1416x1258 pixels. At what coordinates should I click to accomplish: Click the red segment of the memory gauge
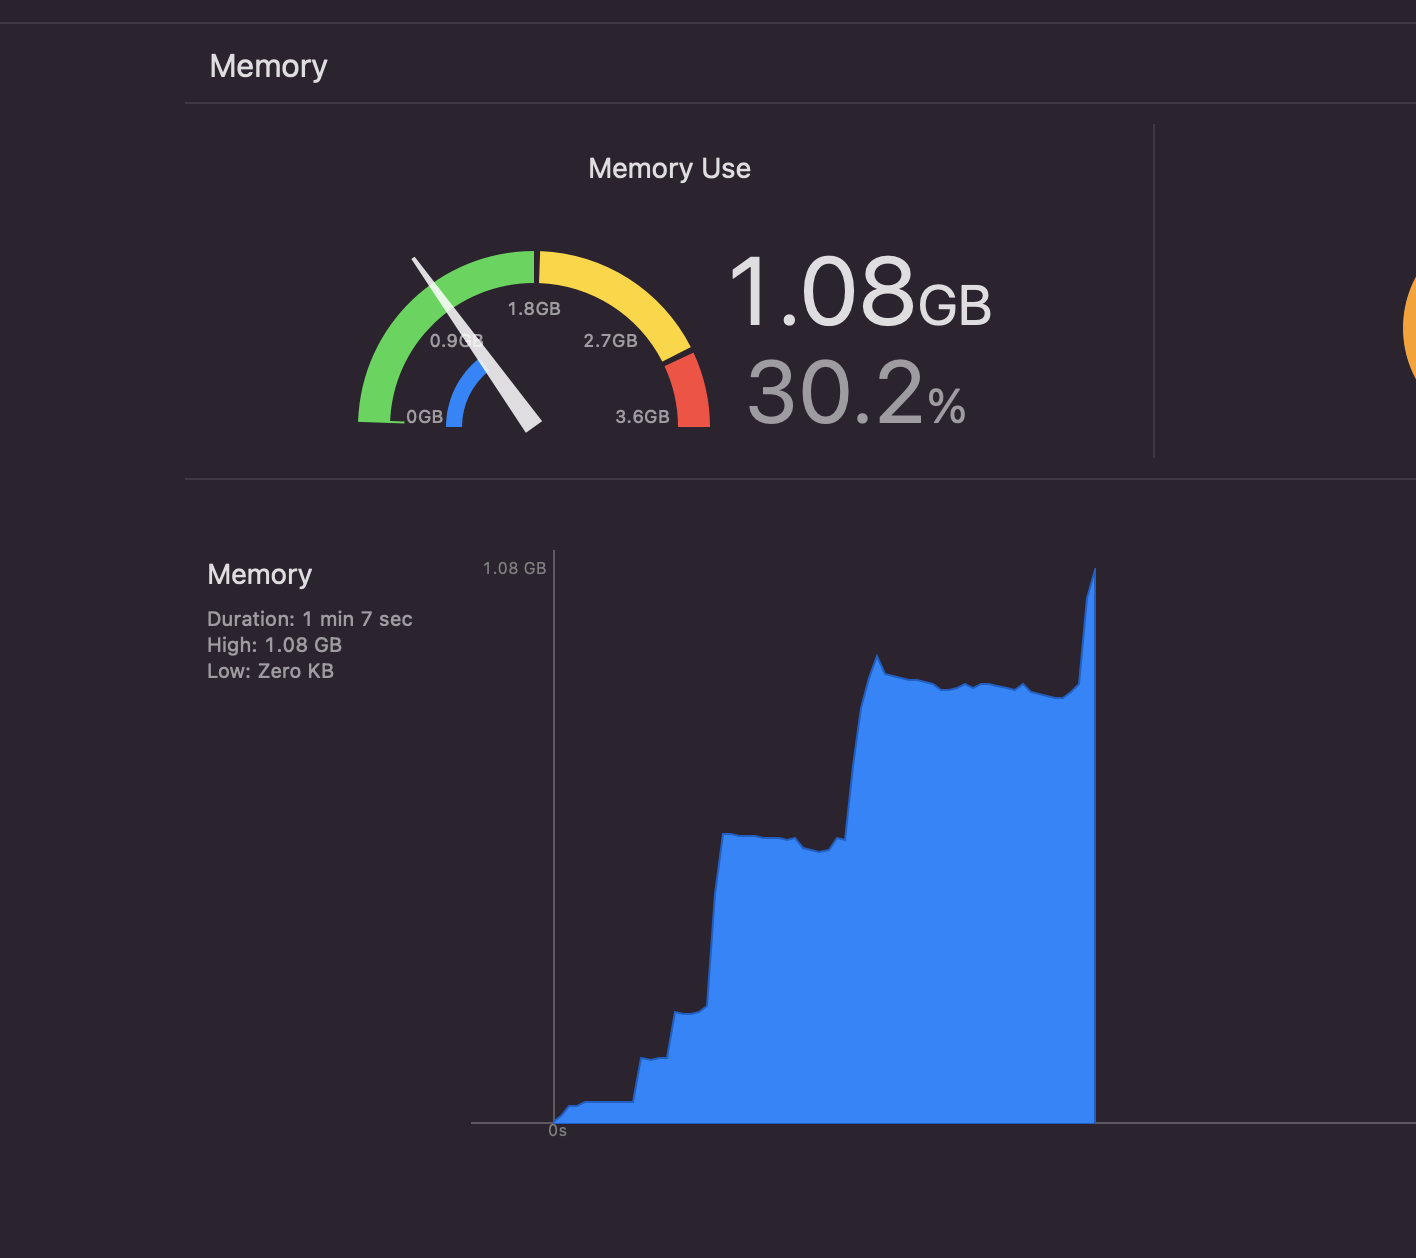coord(690,392)
